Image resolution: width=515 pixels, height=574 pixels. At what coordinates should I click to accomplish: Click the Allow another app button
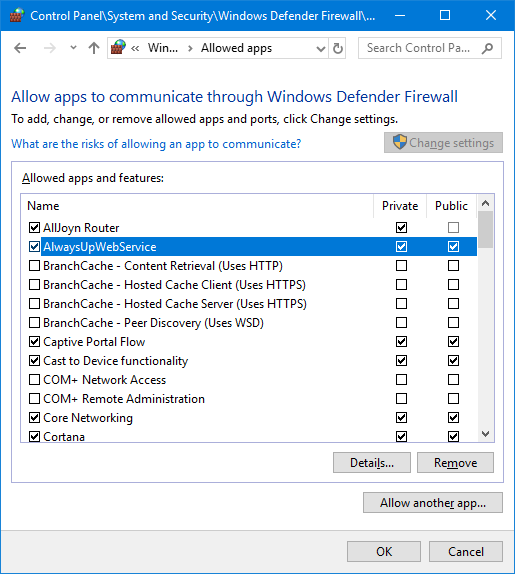coord(433,503)
